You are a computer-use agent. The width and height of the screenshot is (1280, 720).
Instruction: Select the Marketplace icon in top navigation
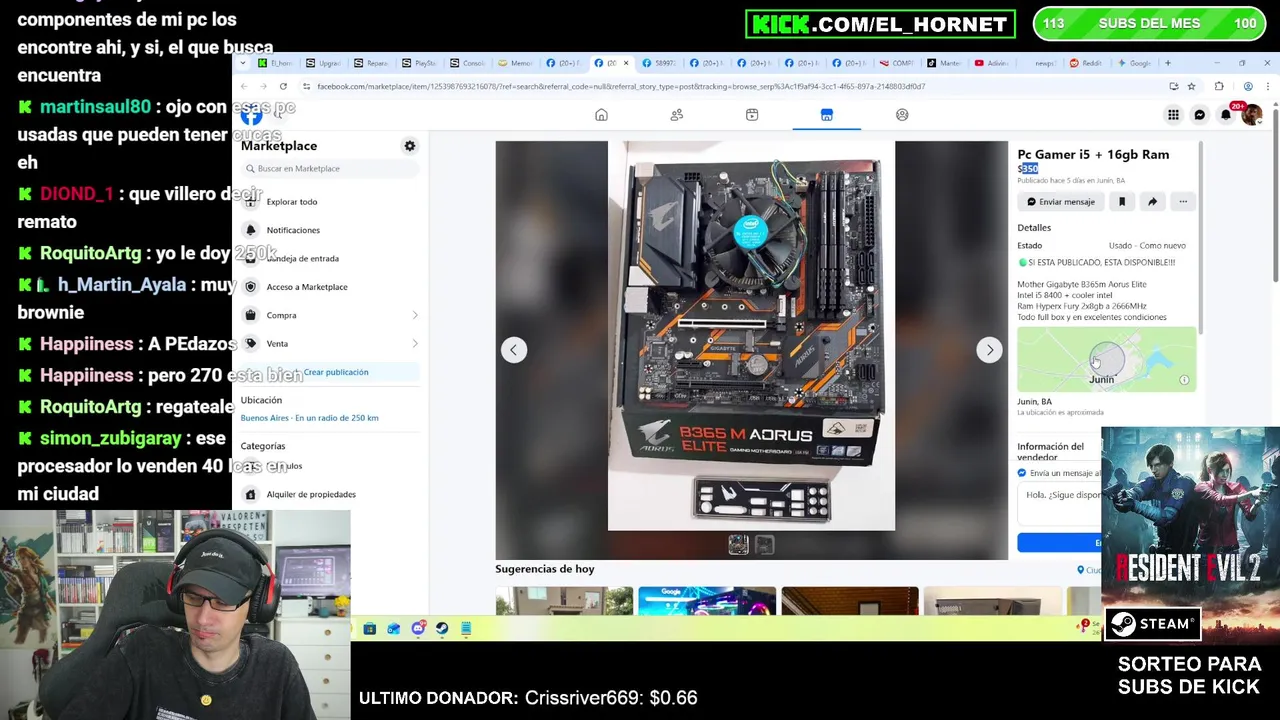(827, 115)
